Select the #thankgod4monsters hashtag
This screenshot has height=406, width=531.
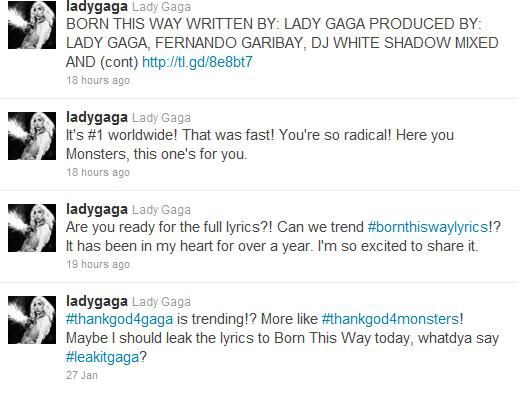pos(390,319)
